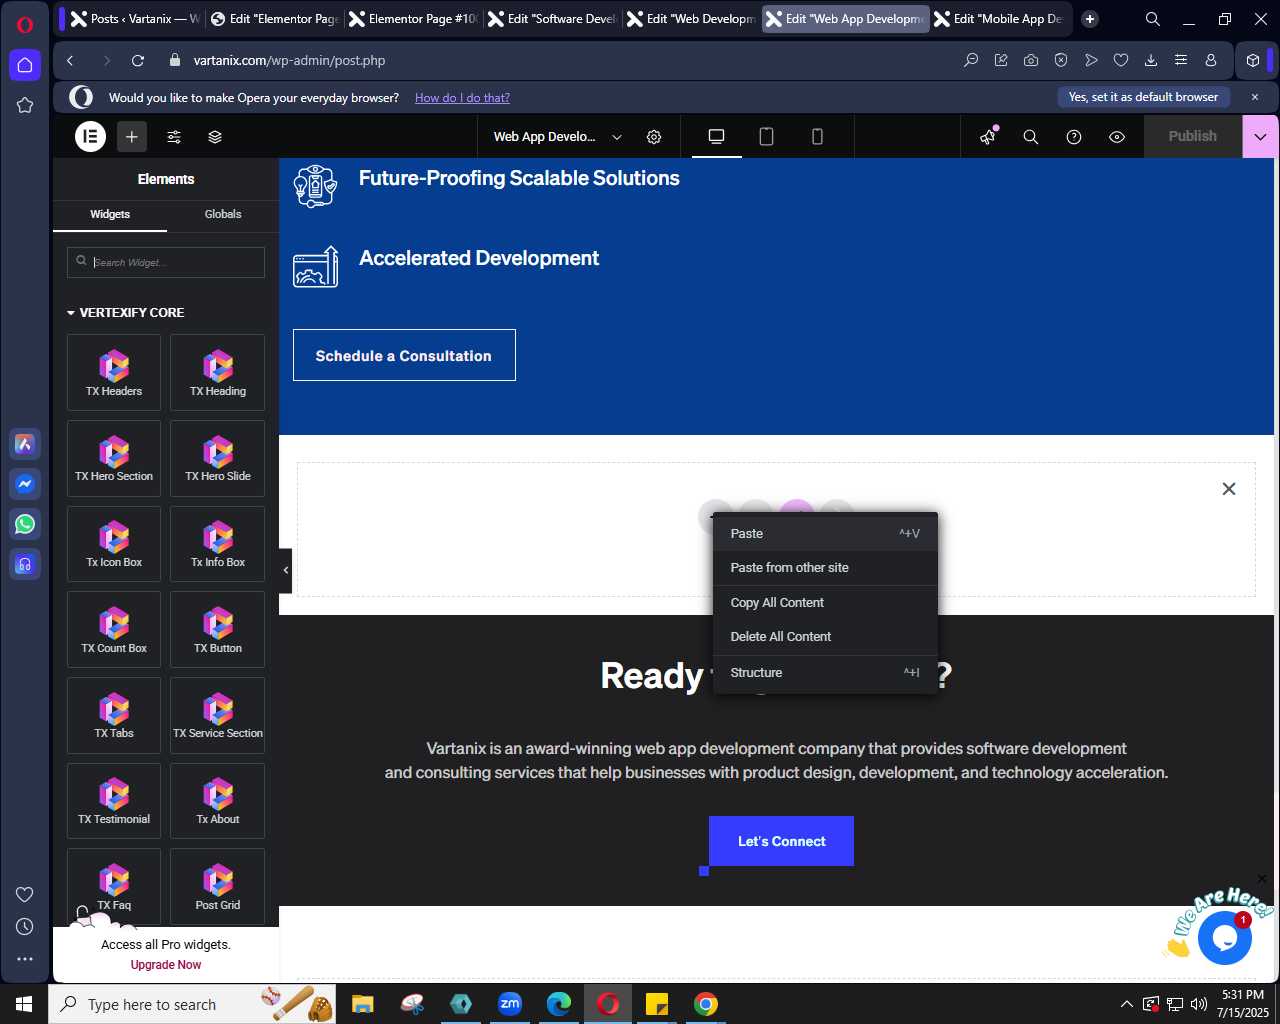The image size is (1280, 1024).
Task: Collapse the VERTEXIFY CORE category
Action: pyautogui.click(x=125, y=313)
